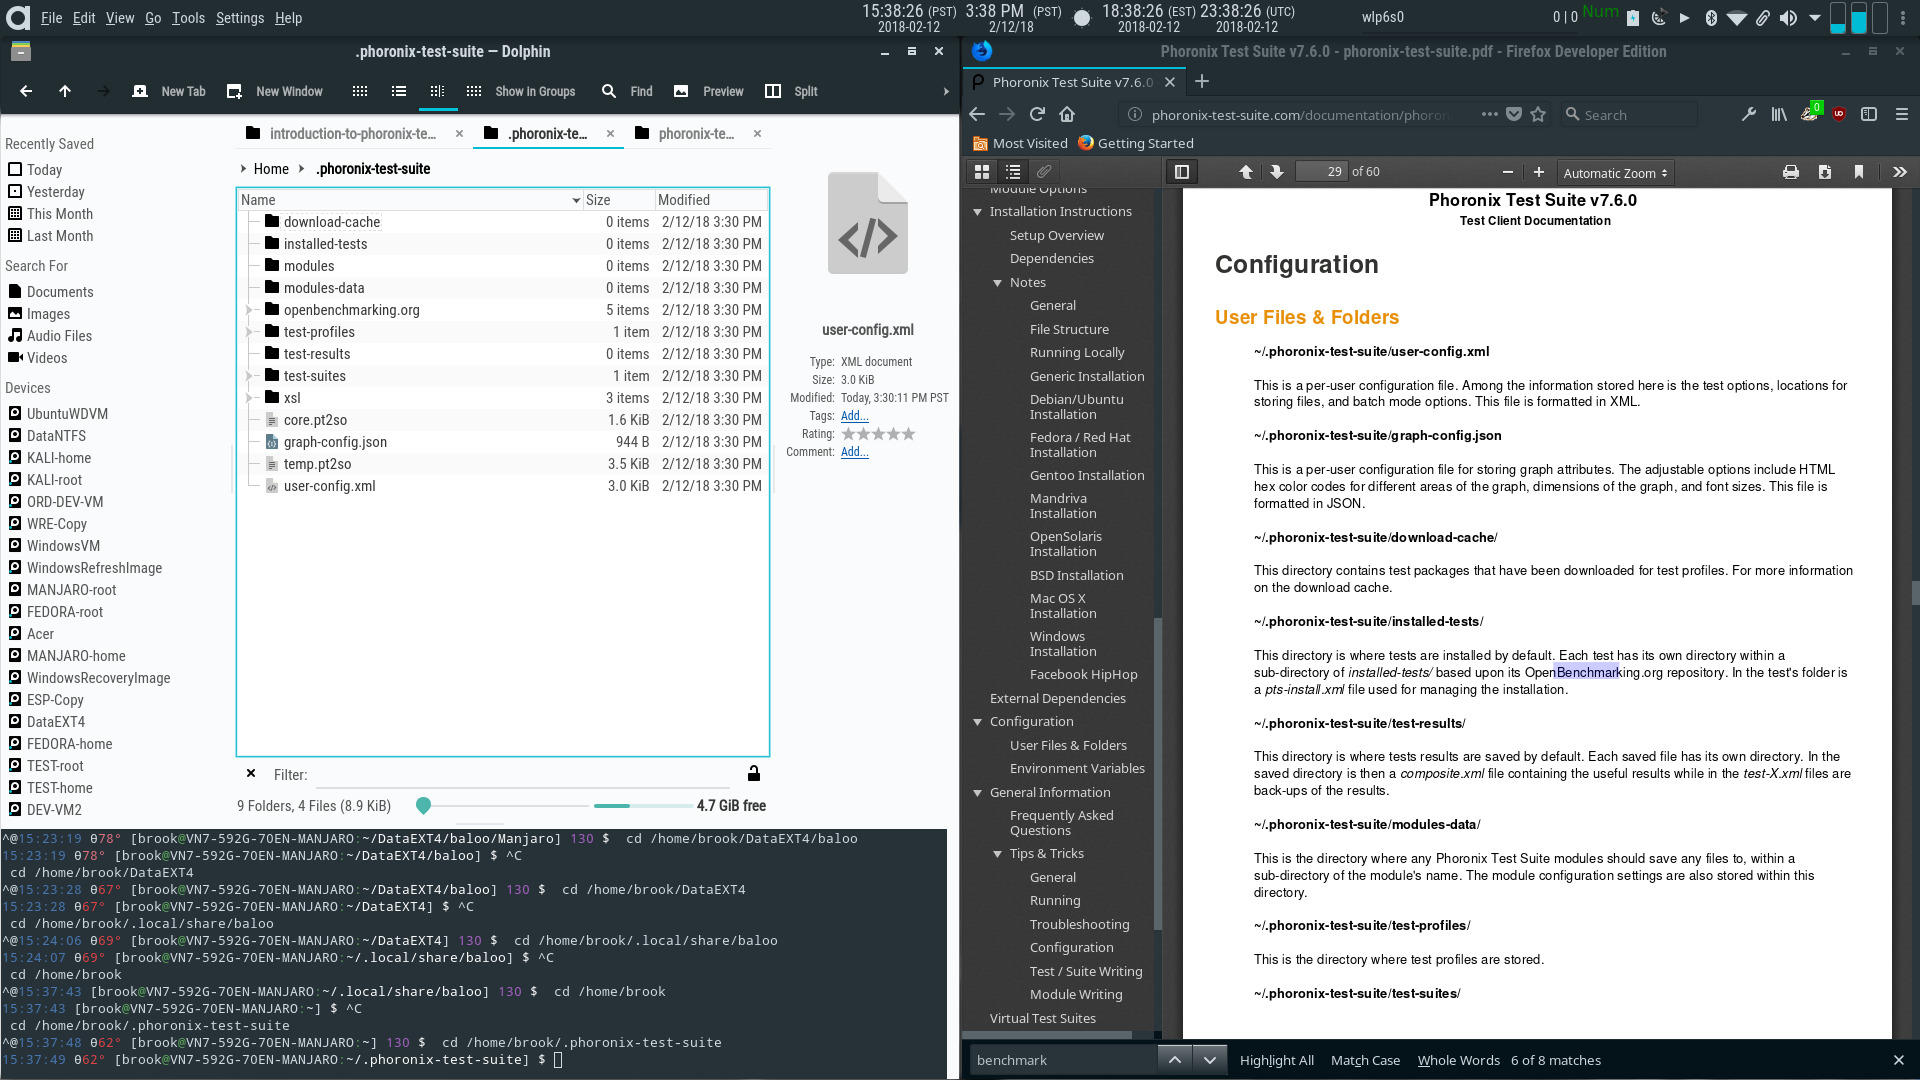Switch Dolphin to Icons view mode

coord(360,91)
